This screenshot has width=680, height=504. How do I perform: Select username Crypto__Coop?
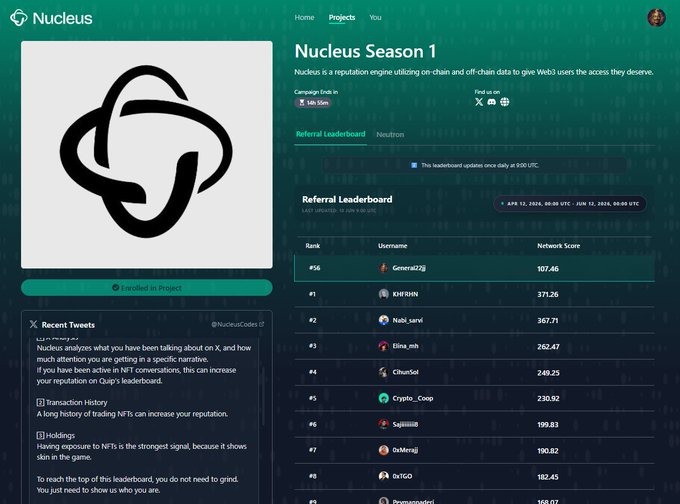pyautogui.click(x=412, y=398)
